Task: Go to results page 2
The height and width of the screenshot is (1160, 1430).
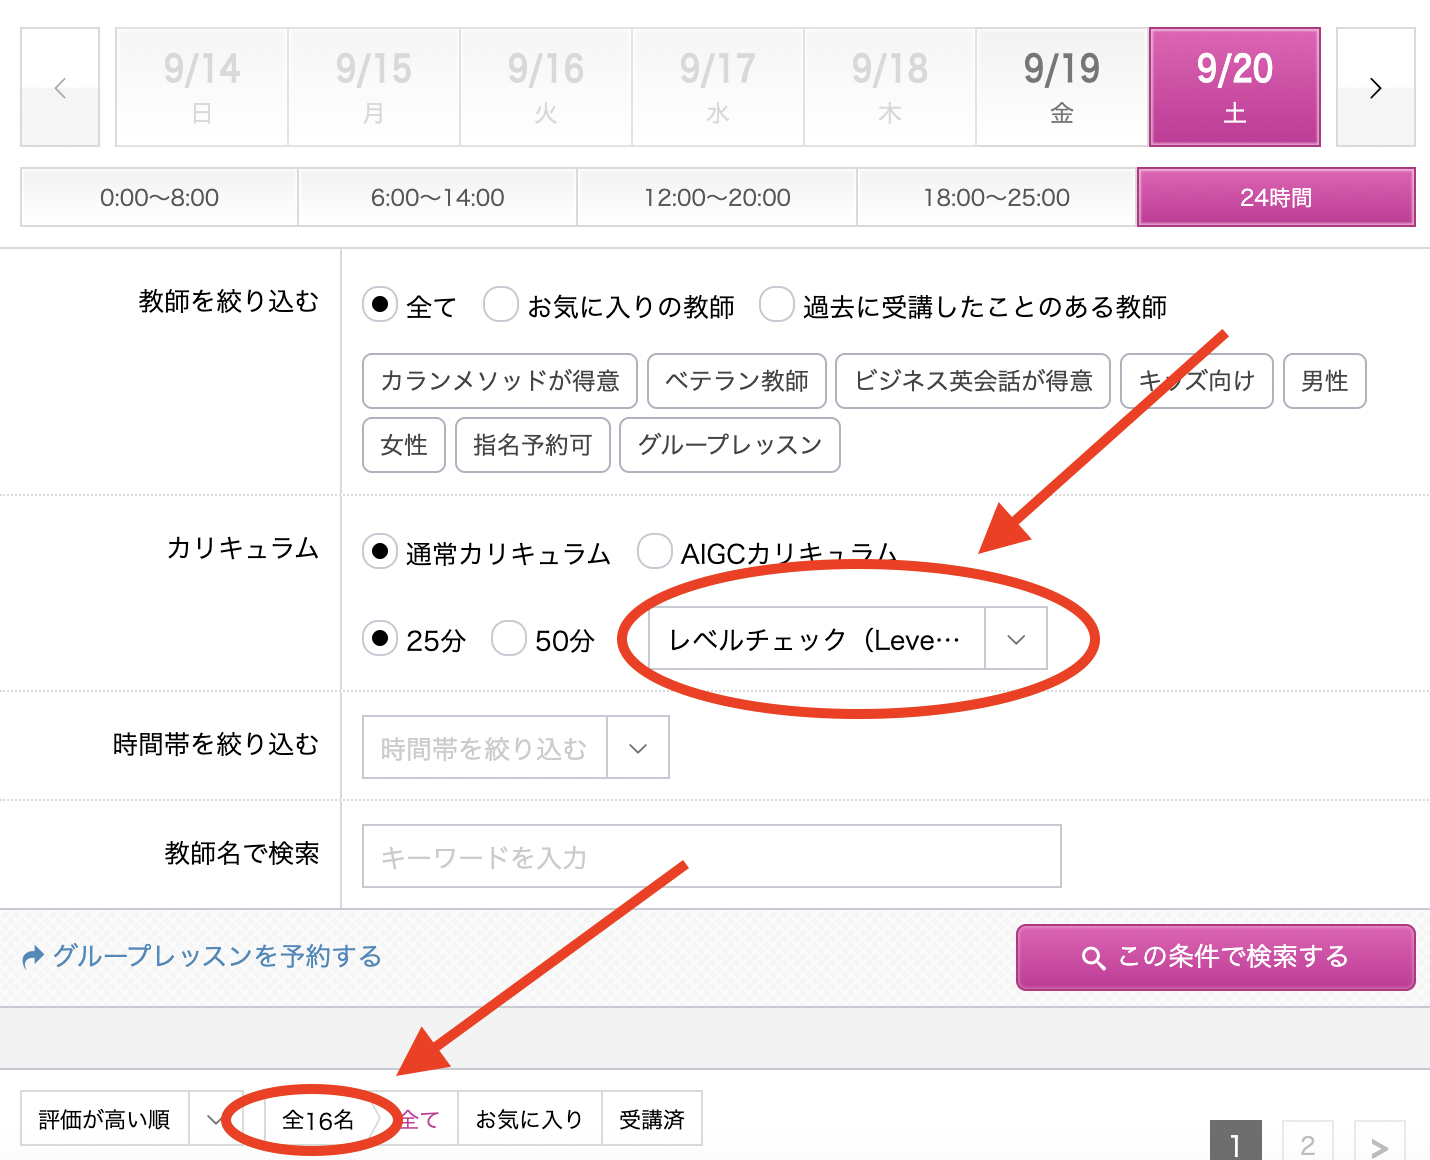Action: (1307, 1144)
